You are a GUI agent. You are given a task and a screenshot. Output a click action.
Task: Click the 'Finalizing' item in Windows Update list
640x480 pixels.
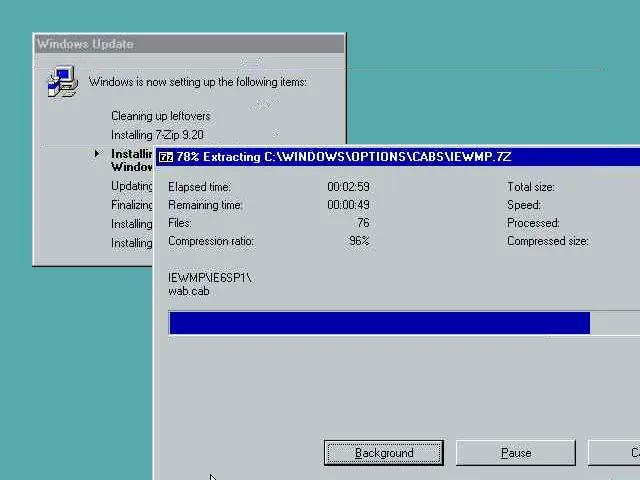point(131,205)
